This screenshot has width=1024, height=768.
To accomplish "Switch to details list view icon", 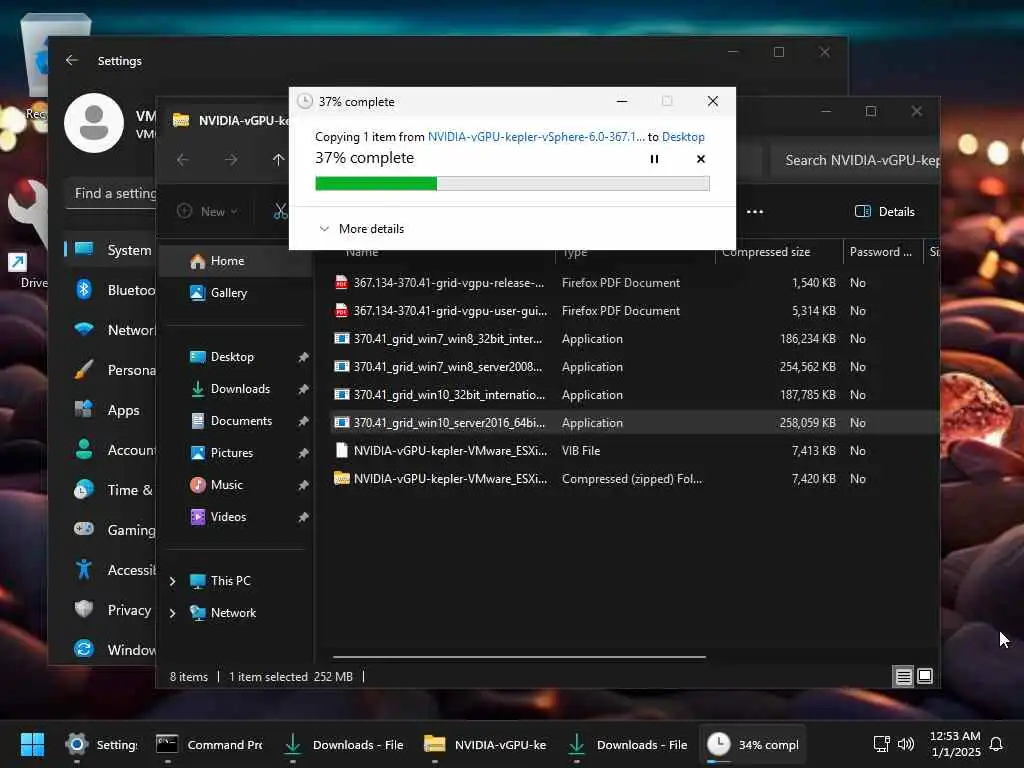I will tap(903, 677).
